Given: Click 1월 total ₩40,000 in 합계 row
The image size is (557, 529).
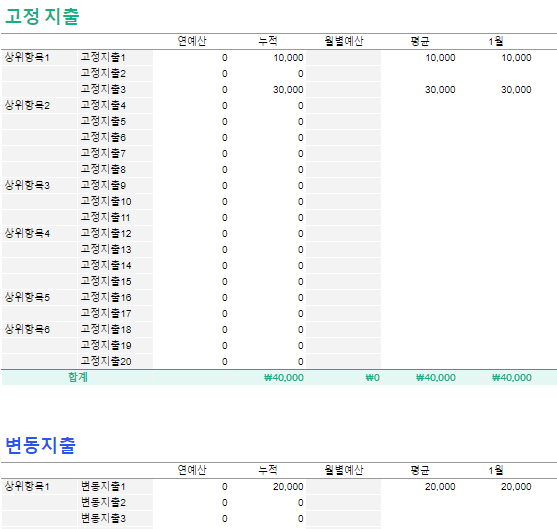Looking at the screenshot, I should pyautogui.click(x=512, y=378).
